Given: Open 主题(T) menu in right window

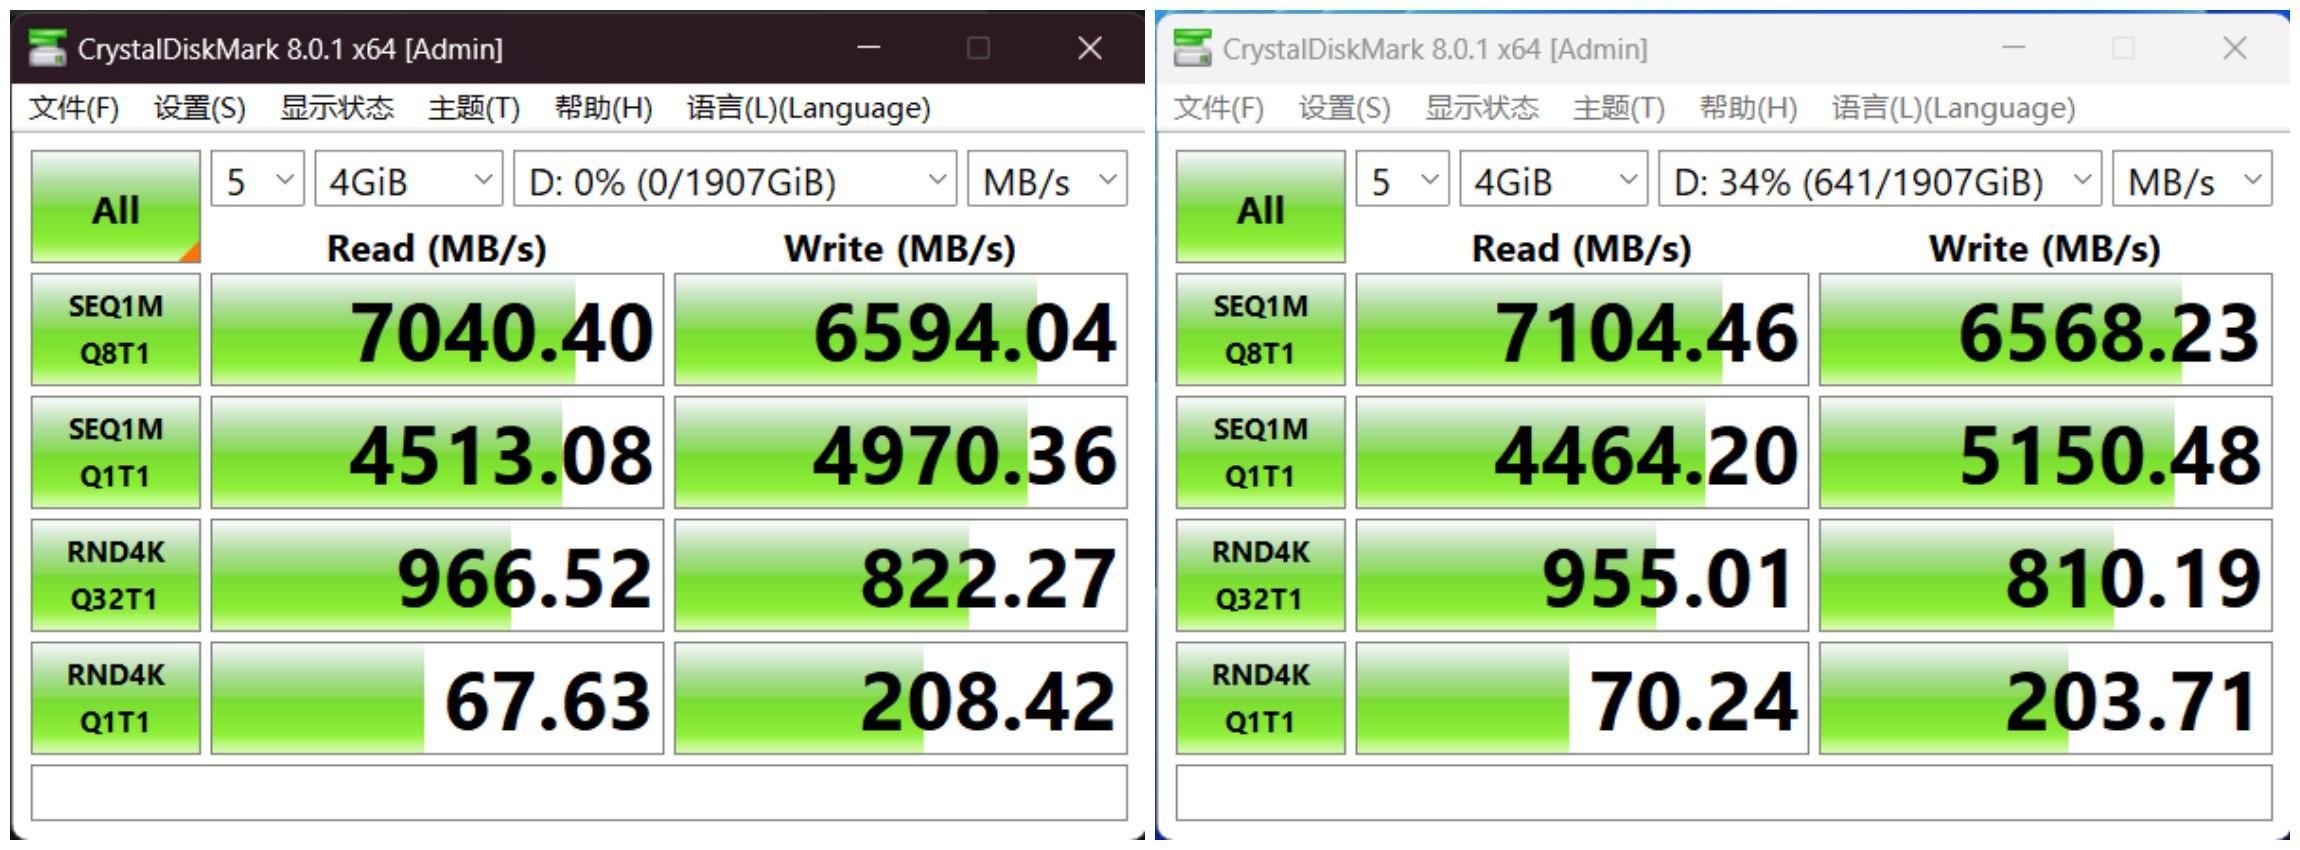Looking at the screenshot, I should pyautogui.click(x=1619, y=108).
